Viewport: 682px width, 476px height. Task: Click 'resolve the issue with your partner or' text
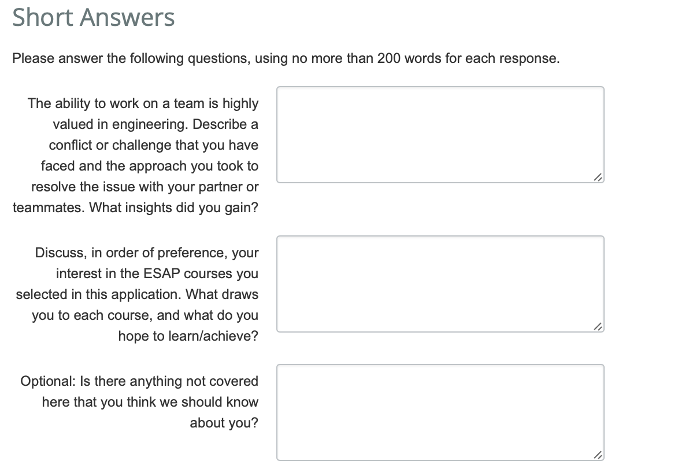145,187
